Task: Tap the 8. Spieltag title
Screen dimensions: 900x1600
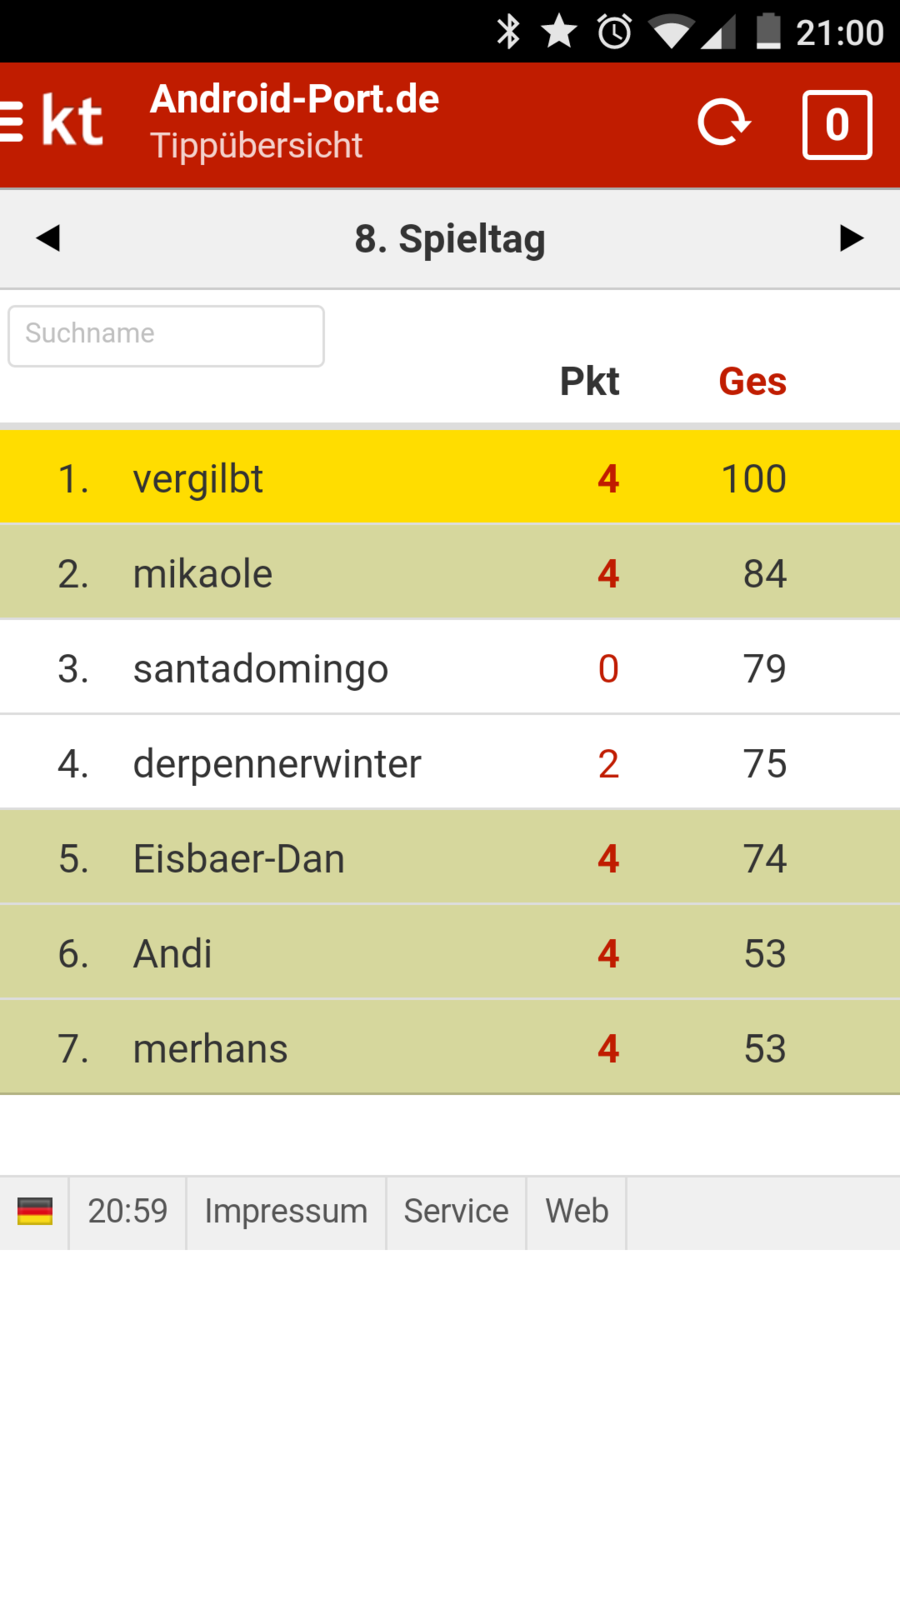Action: [450, 239]
